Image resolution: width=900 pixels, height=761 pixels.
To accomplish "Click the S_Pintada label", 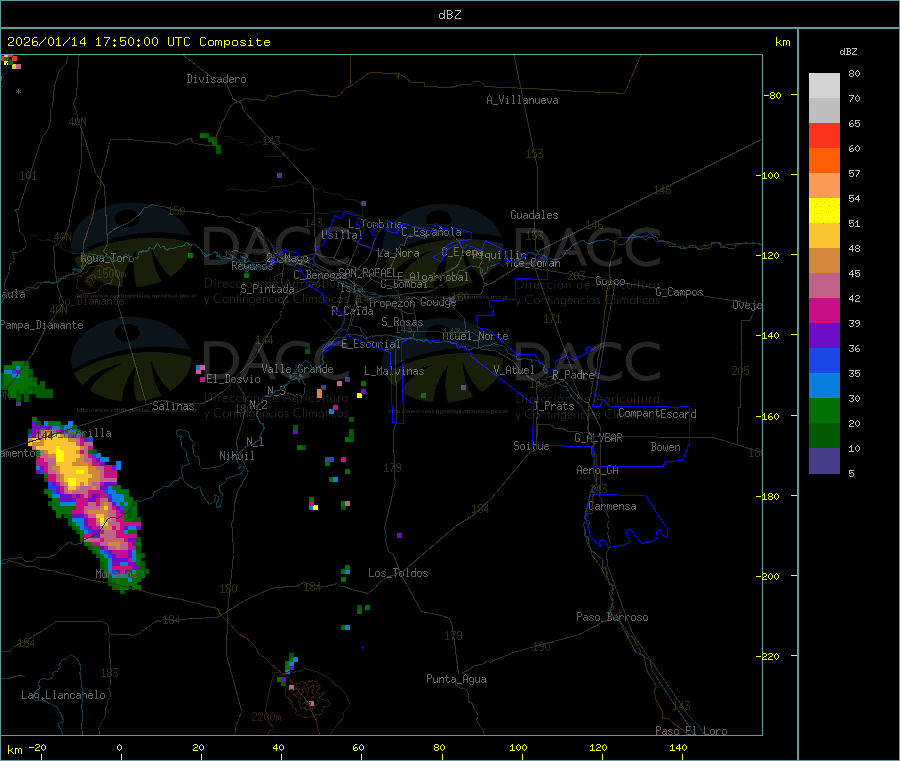I will pyautogui.click(x=267, y=289).
